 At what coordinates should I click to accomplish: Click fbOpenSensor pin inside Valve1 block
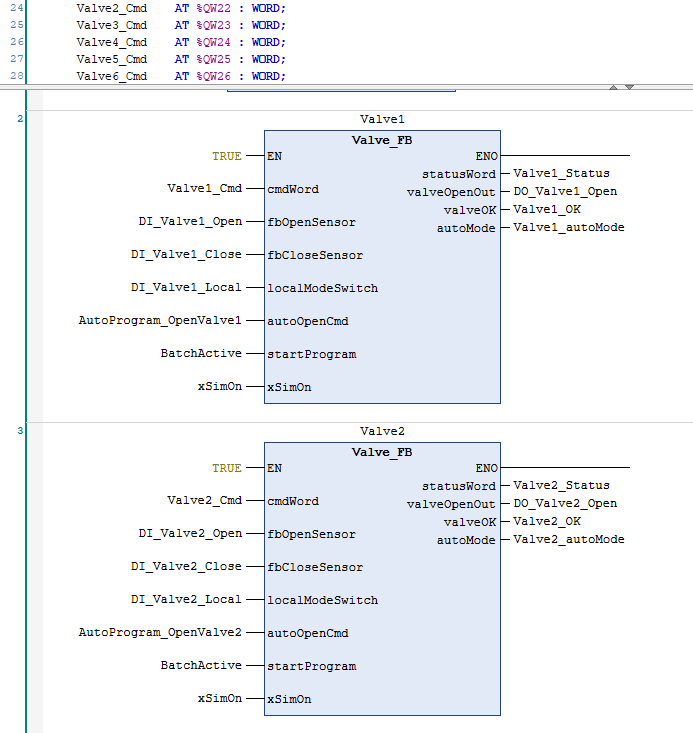point(311,222)
